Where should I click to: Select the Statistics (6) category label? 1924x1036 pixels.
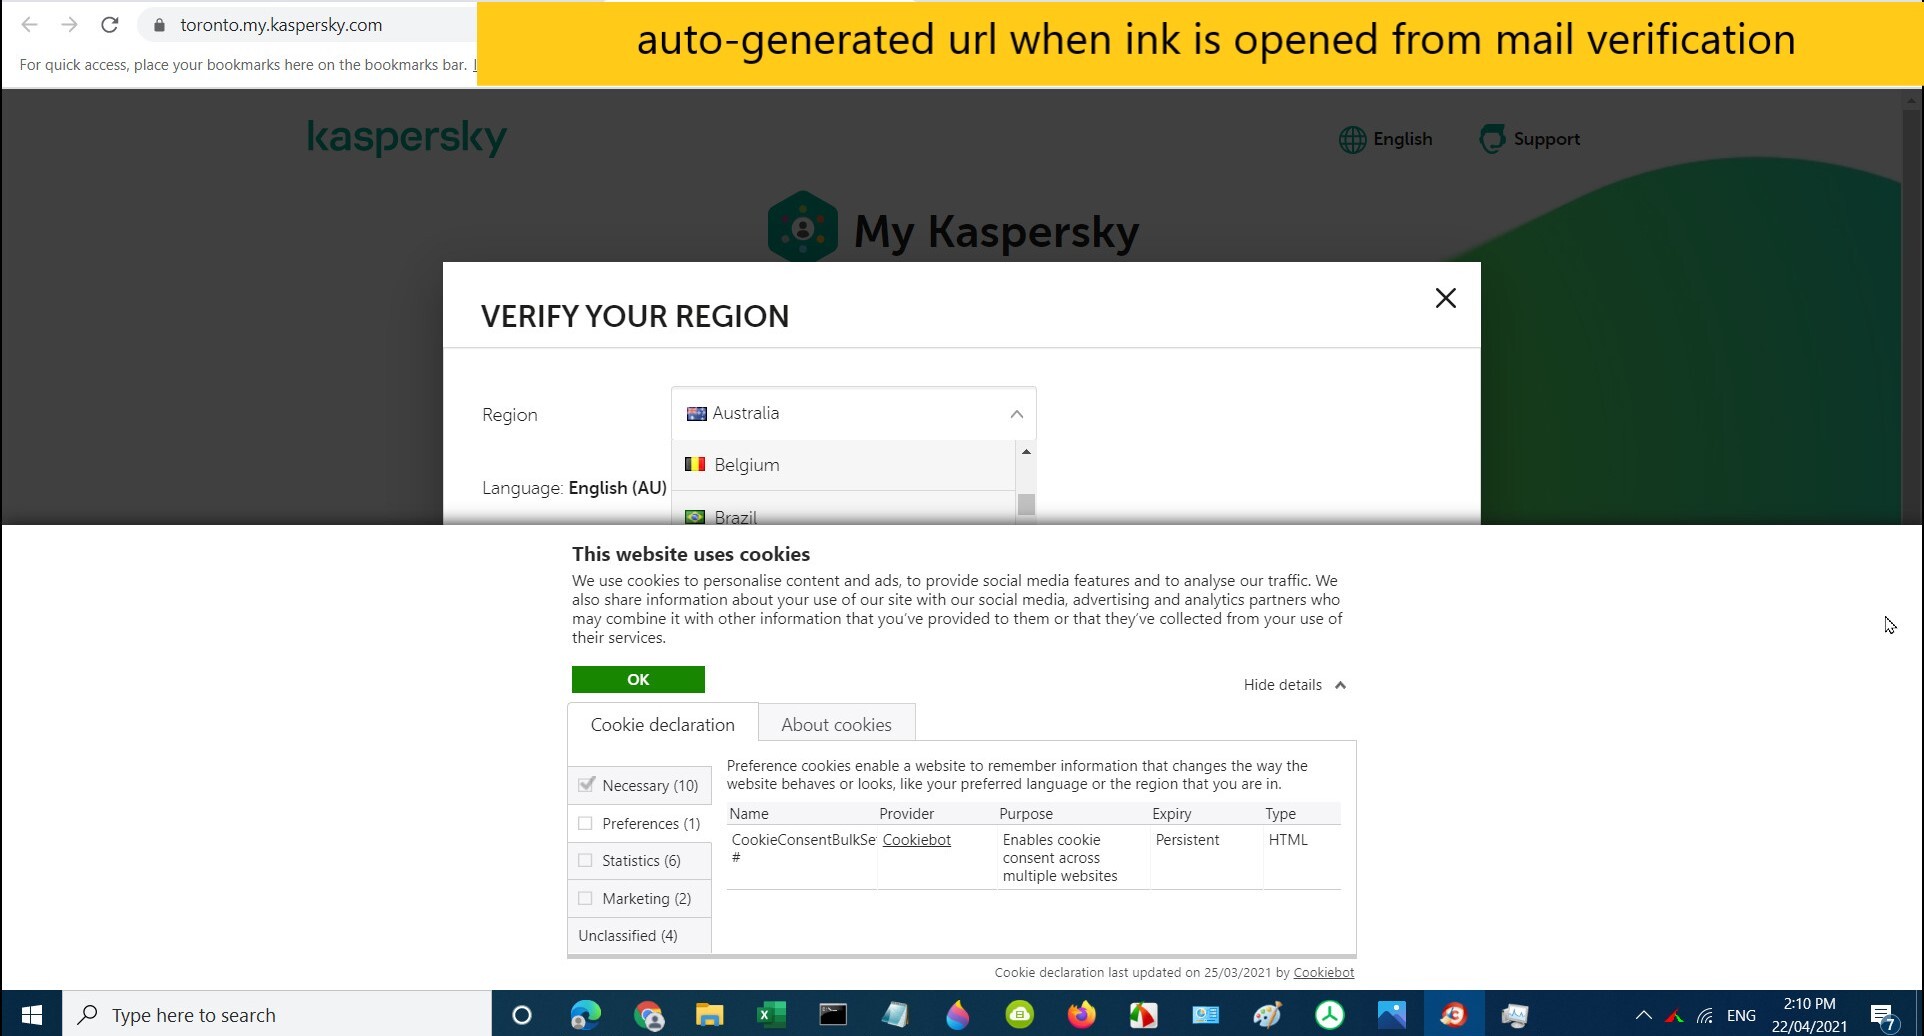tap(641, 861)
